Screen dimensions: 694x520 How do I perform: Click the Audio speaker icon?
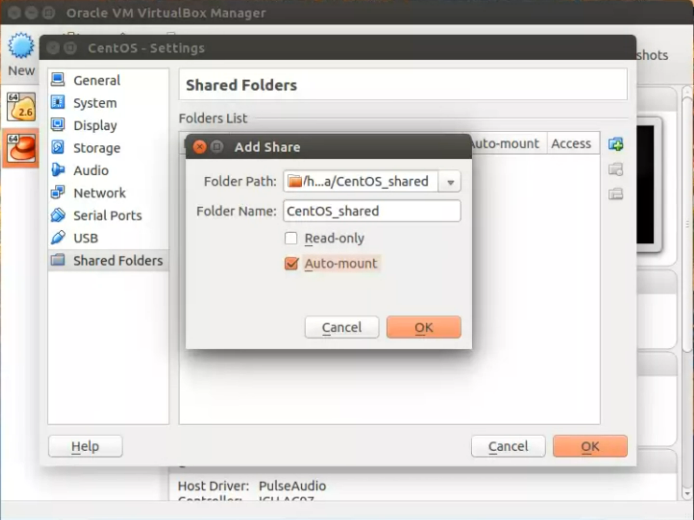click(58, 170)
